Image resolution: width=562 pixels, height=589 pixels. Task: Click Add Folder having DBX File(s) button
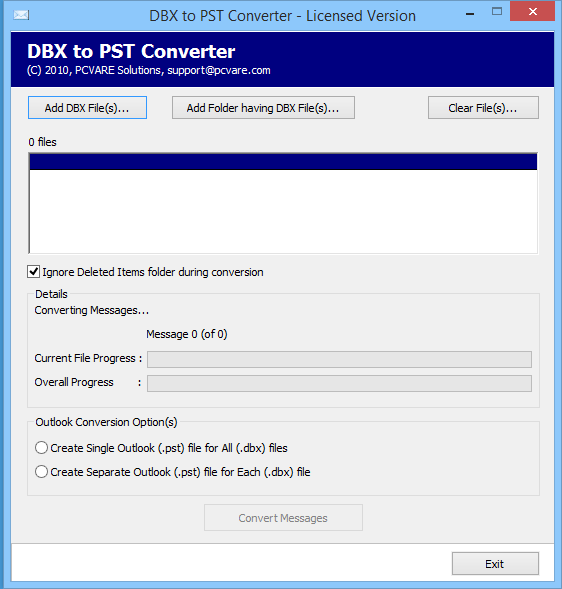(263, 108)
